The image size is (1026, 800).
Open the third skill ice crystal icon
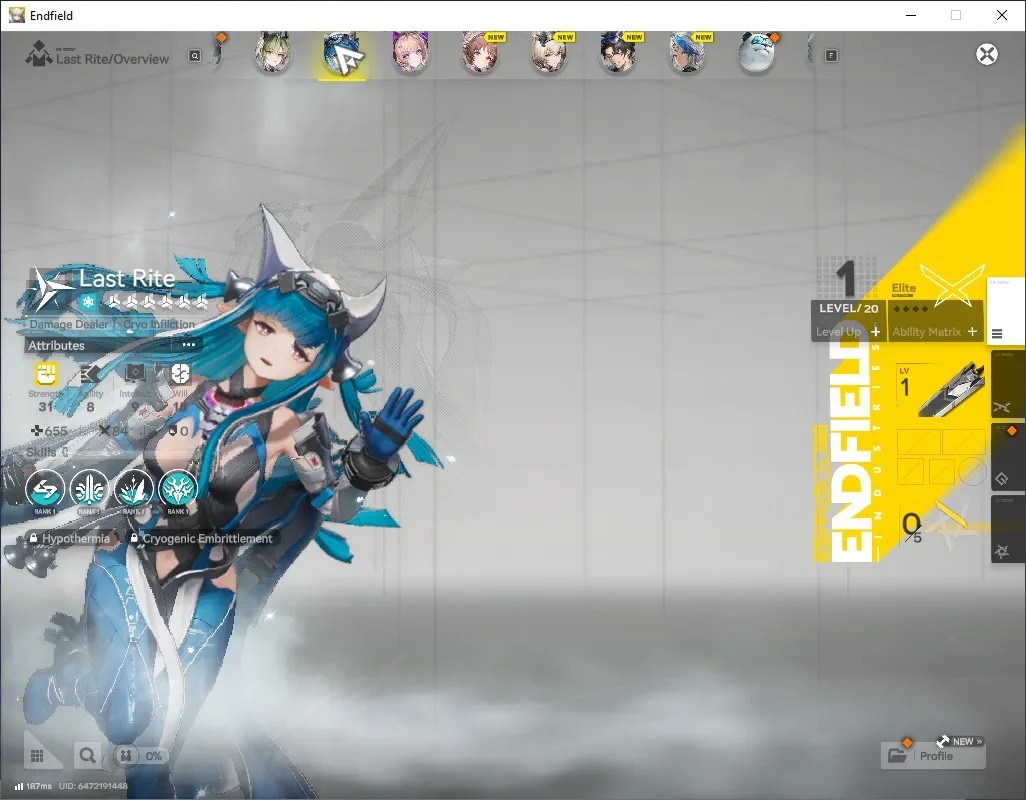pyautogui.click(x=134, y=489)
